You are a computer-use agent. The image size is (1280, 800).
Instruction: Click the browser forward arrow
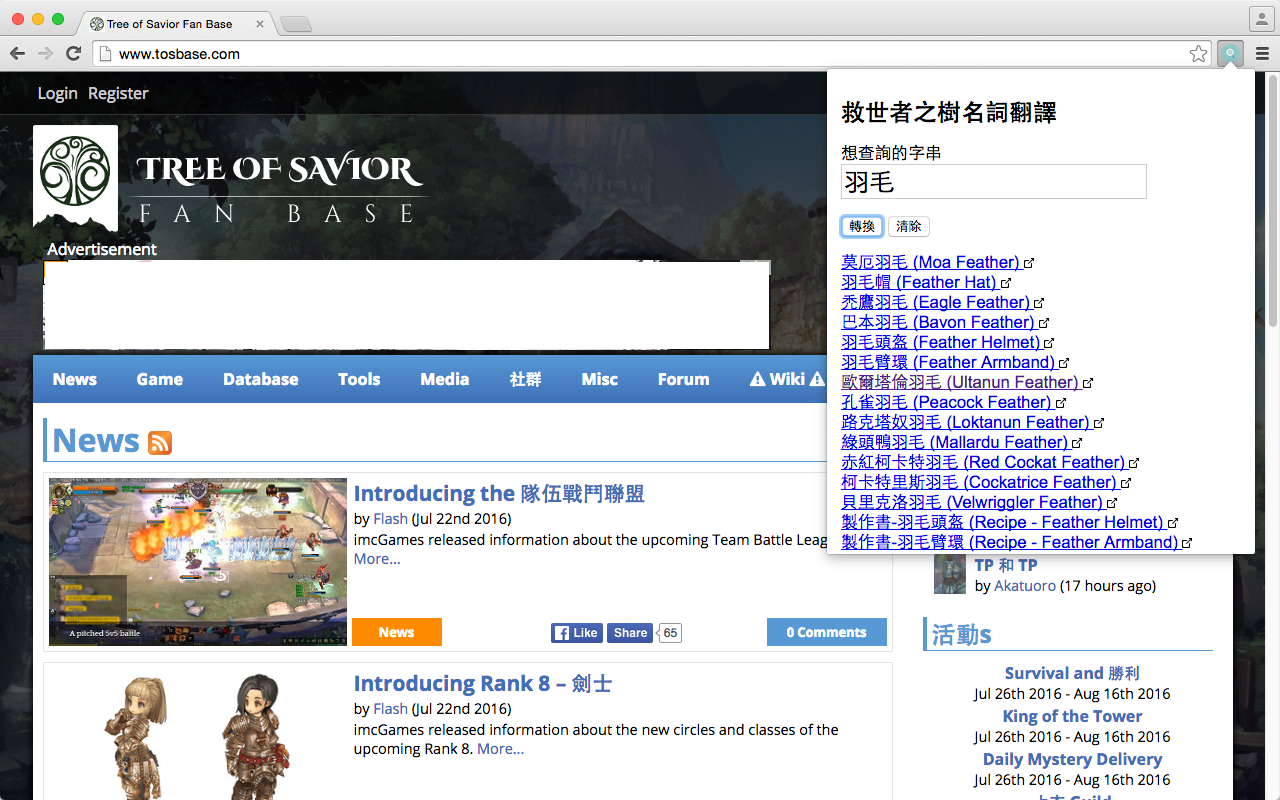(45, 53)
